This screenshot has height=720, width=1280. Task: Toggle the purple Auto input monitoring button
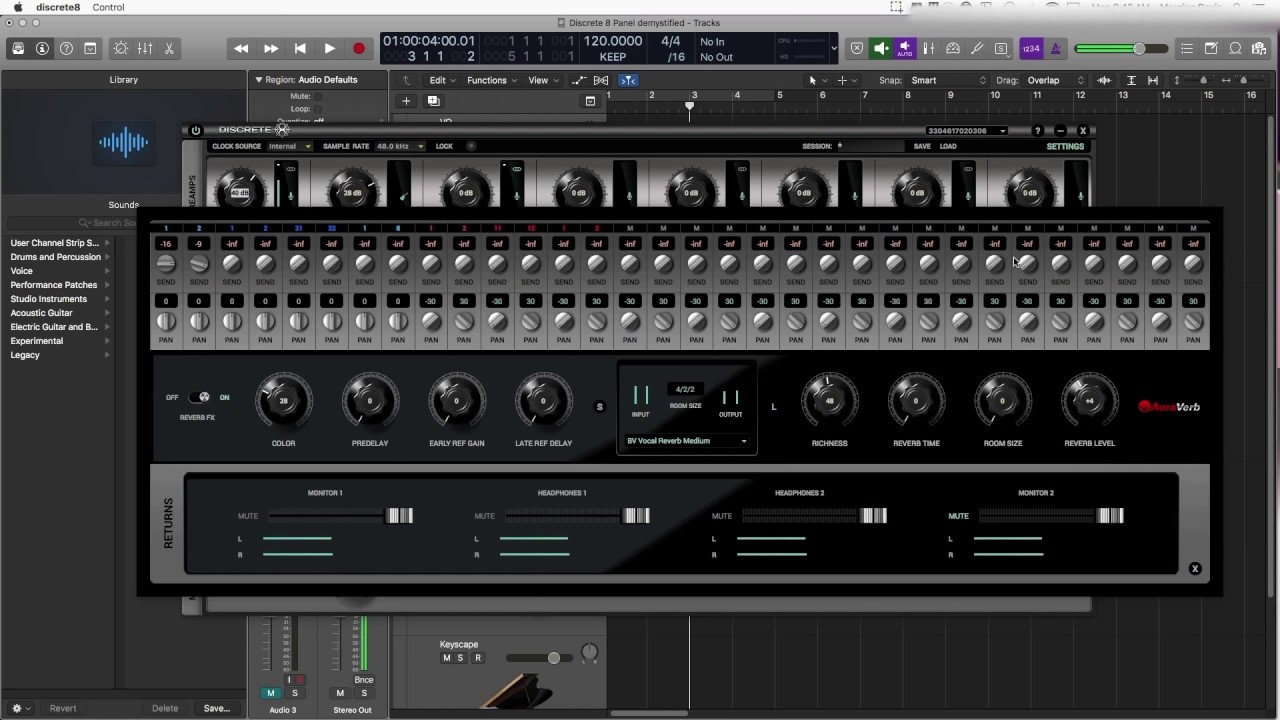[x=904, y=48]
